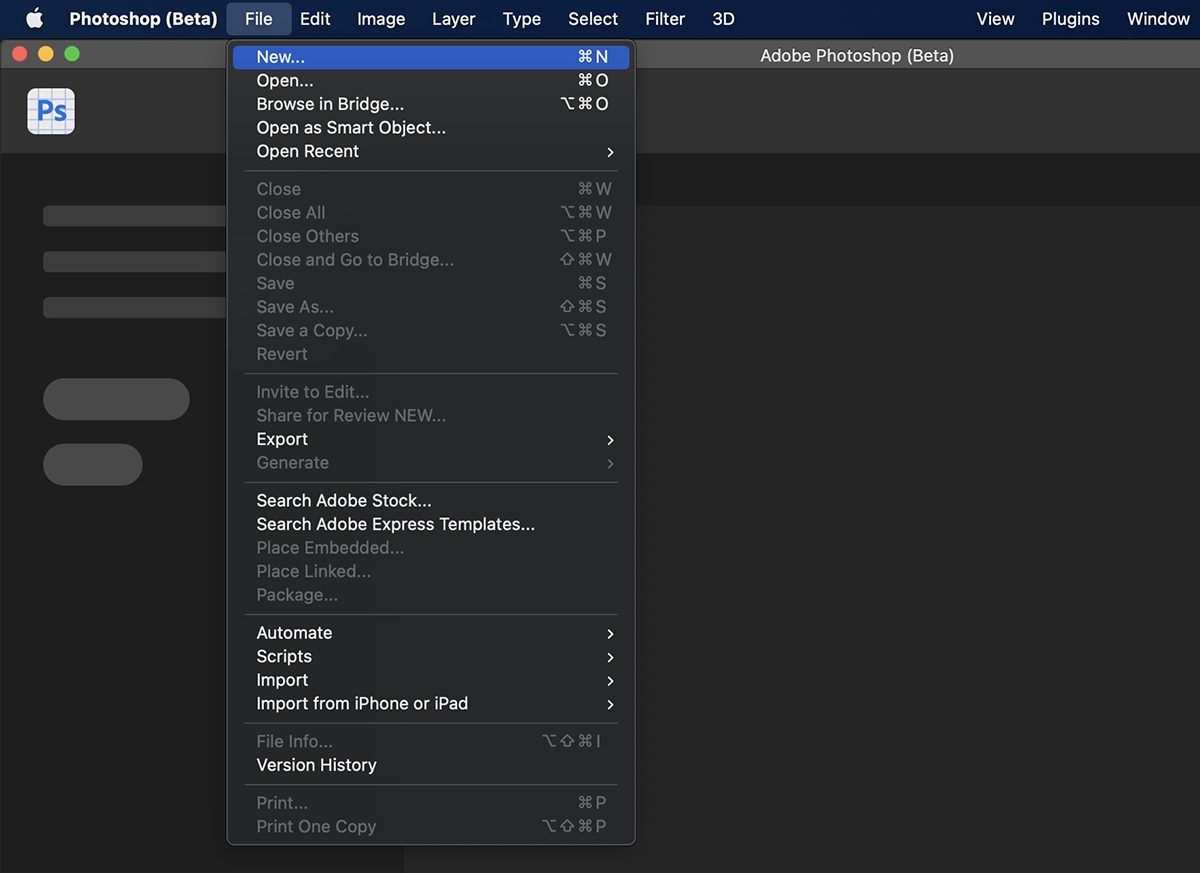Viewport: 1200px width, 873px height.
Task: Open the Type menu
Action: click(x=521, y=18)
